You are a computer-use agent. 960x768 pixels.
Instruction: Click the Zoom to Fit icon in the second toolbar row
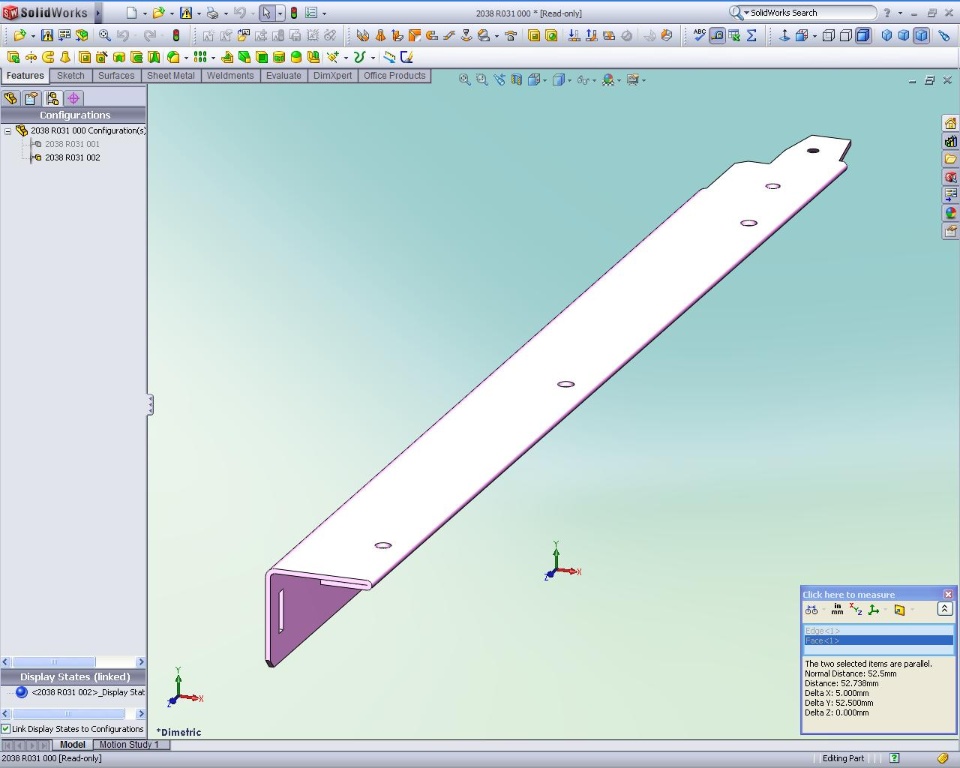pyautogui.click(x=105, y=36)
